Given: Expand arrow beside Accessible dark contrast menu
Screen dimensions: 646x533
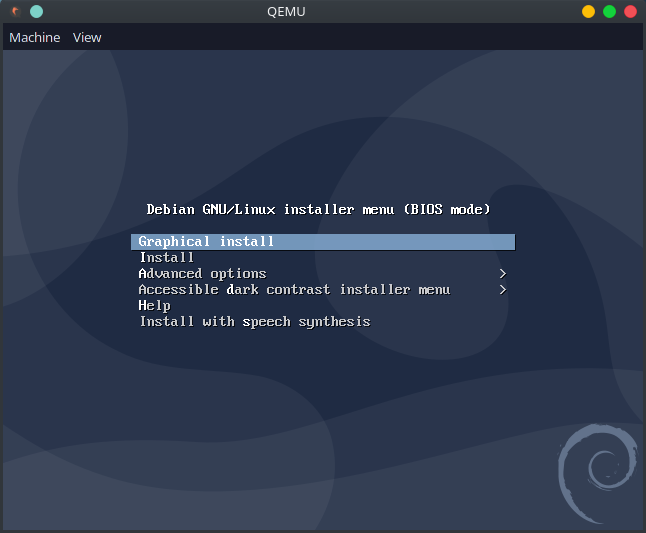Looking at the screenshot, I should [x=503, y=290].
